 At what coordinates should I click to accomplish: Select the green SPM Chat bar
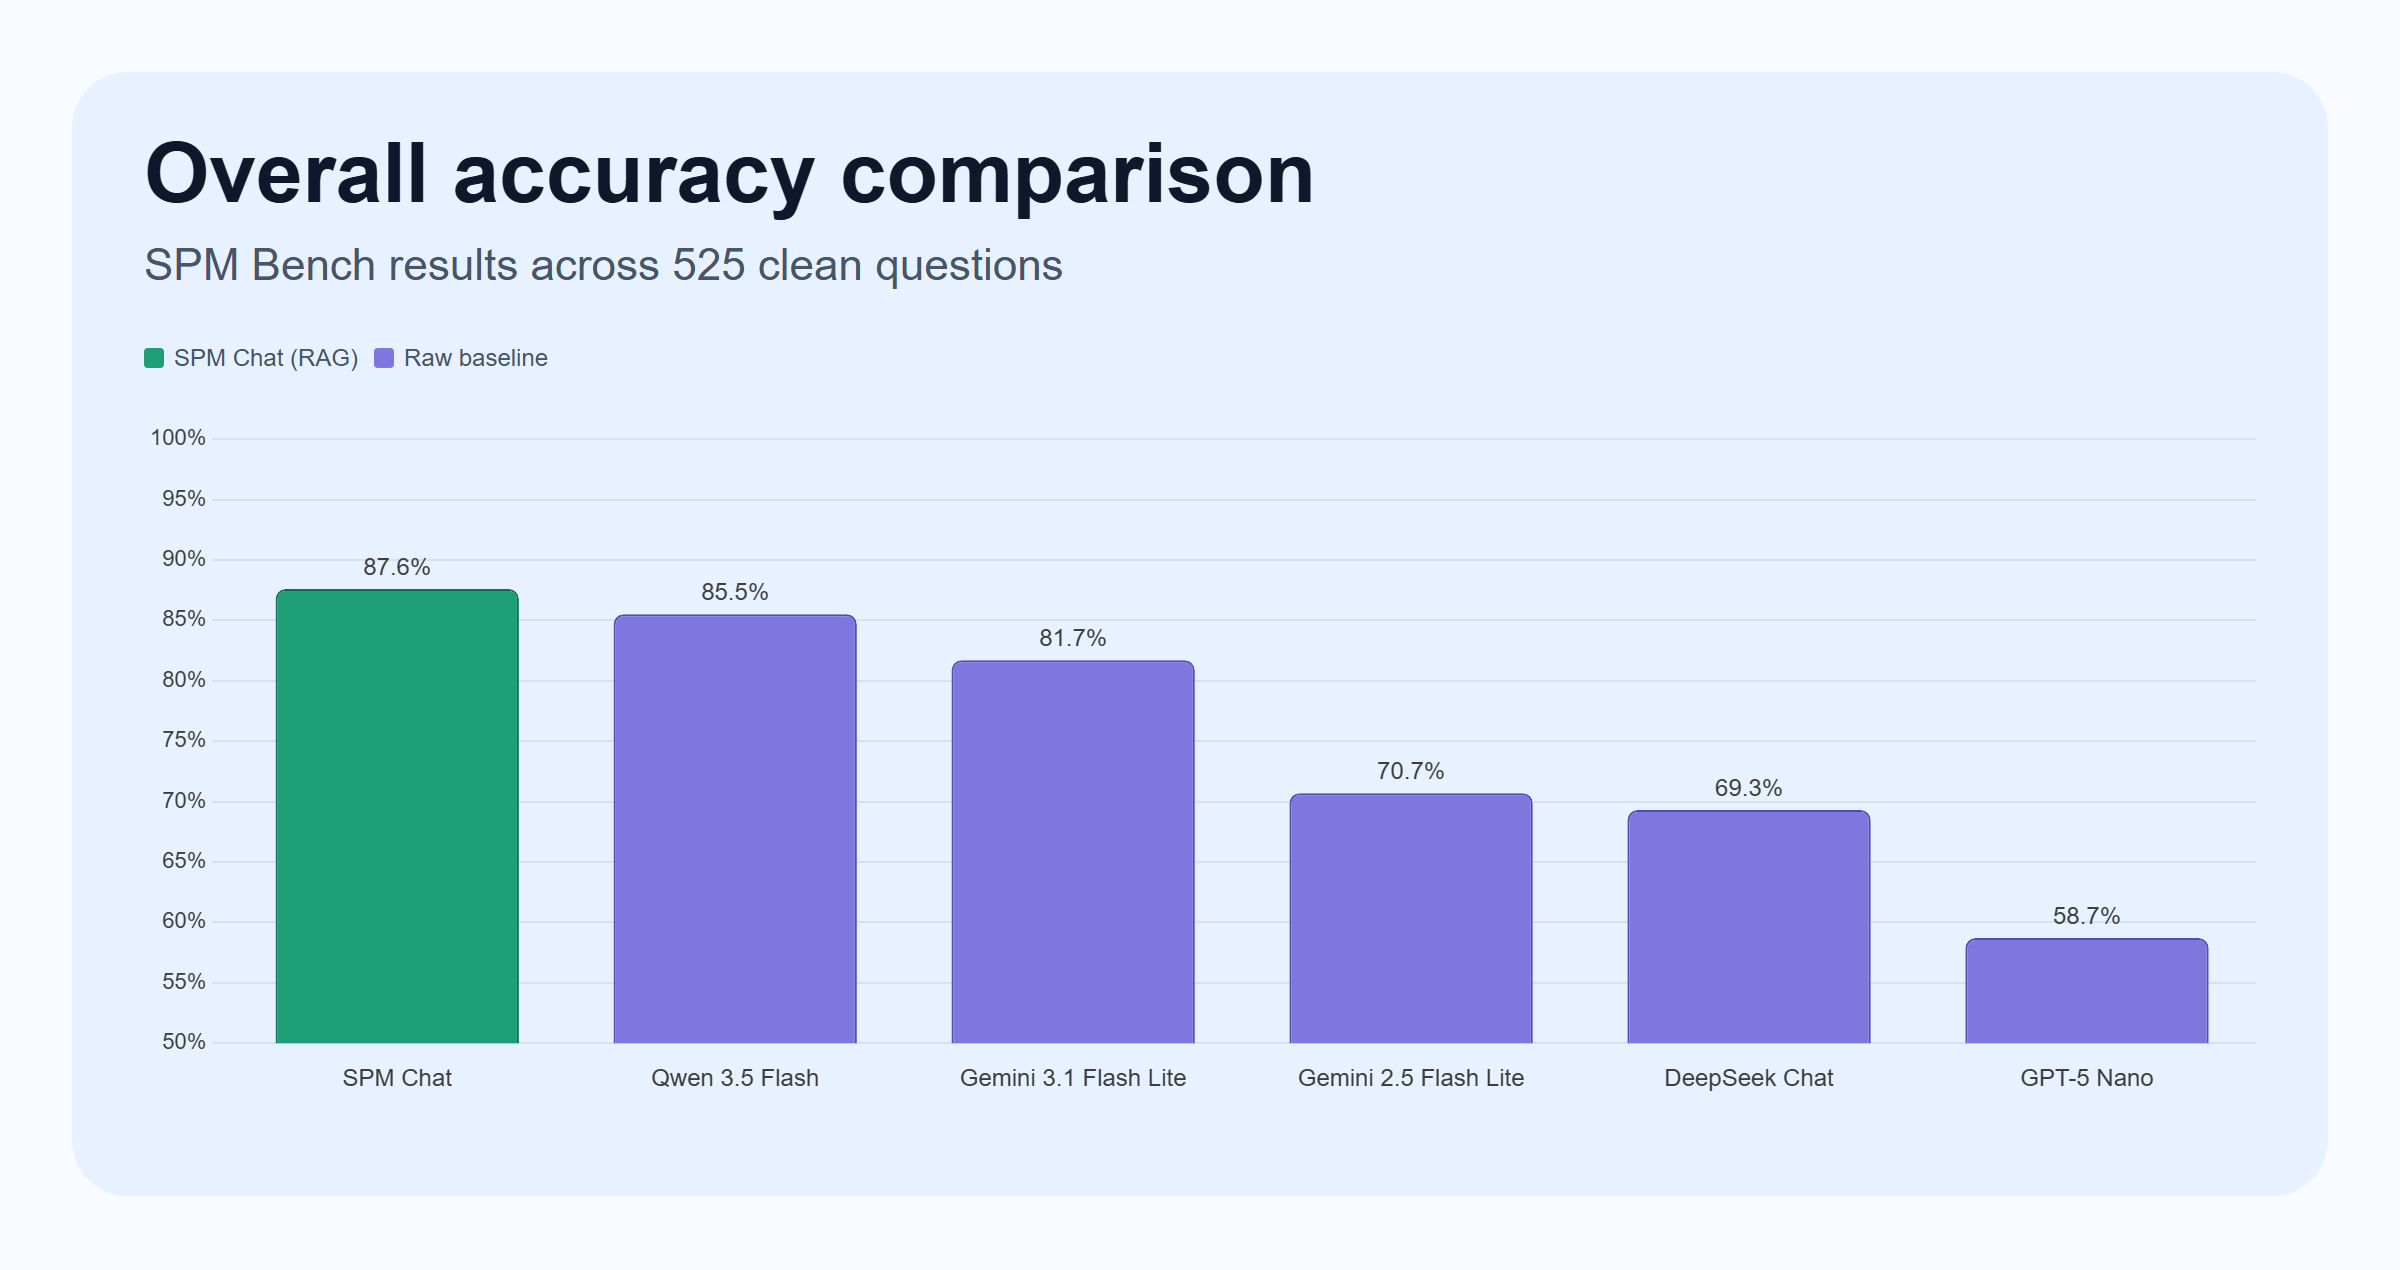click(397, 816)
